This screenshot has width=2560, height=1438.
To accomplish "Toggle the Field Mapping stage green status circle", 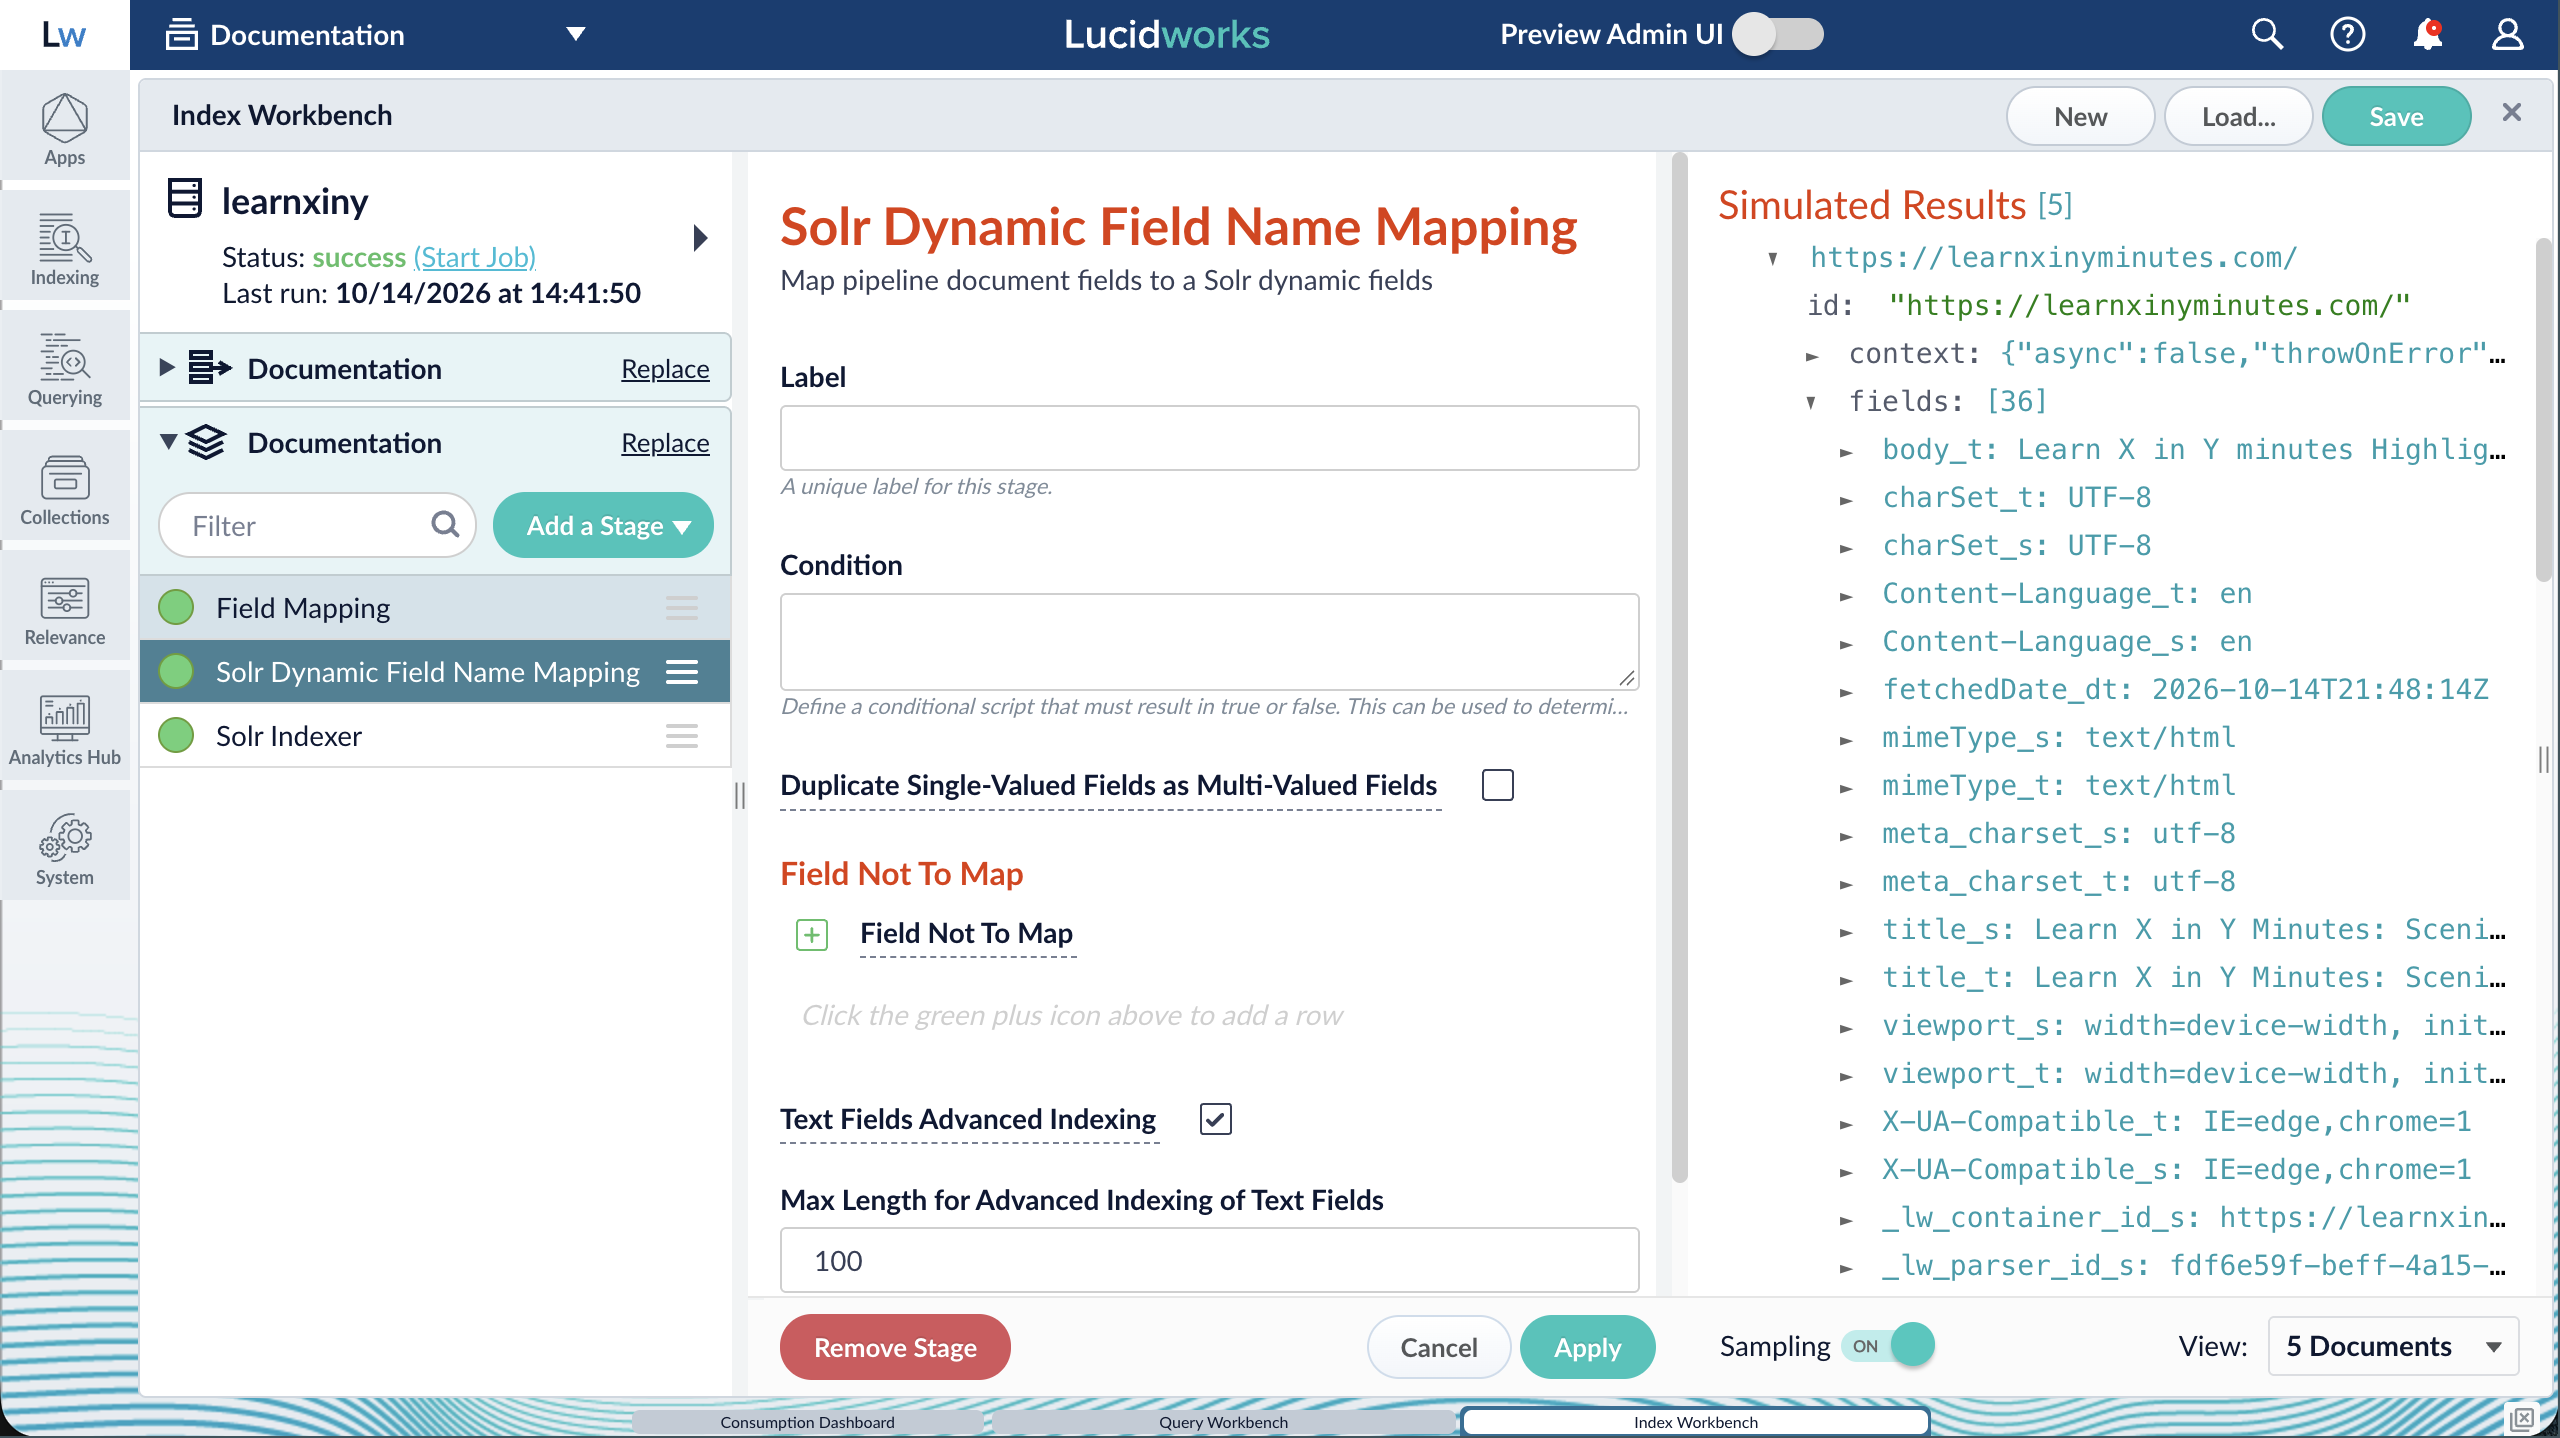I will [x=176, y=608].
